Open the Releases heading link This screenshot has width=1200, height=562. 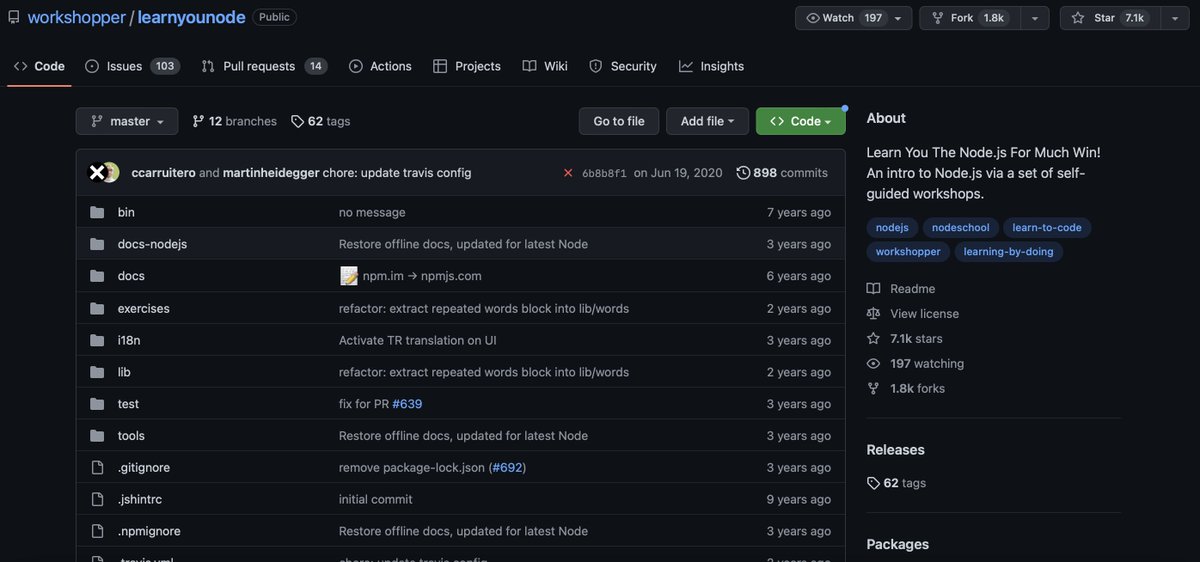(896, 450)
